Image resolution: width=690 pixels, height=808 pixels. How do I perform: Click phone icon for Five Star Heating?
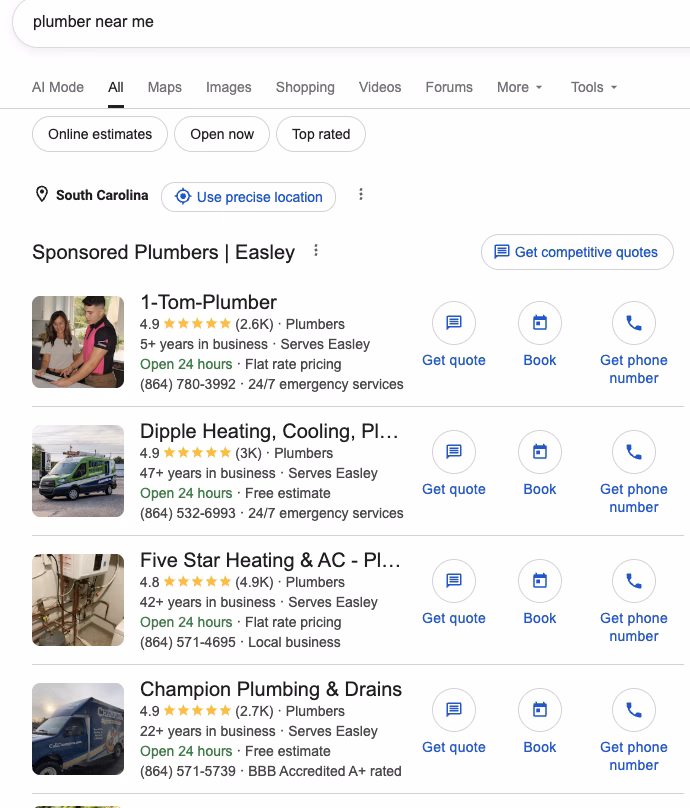click(x=634, y=581)
